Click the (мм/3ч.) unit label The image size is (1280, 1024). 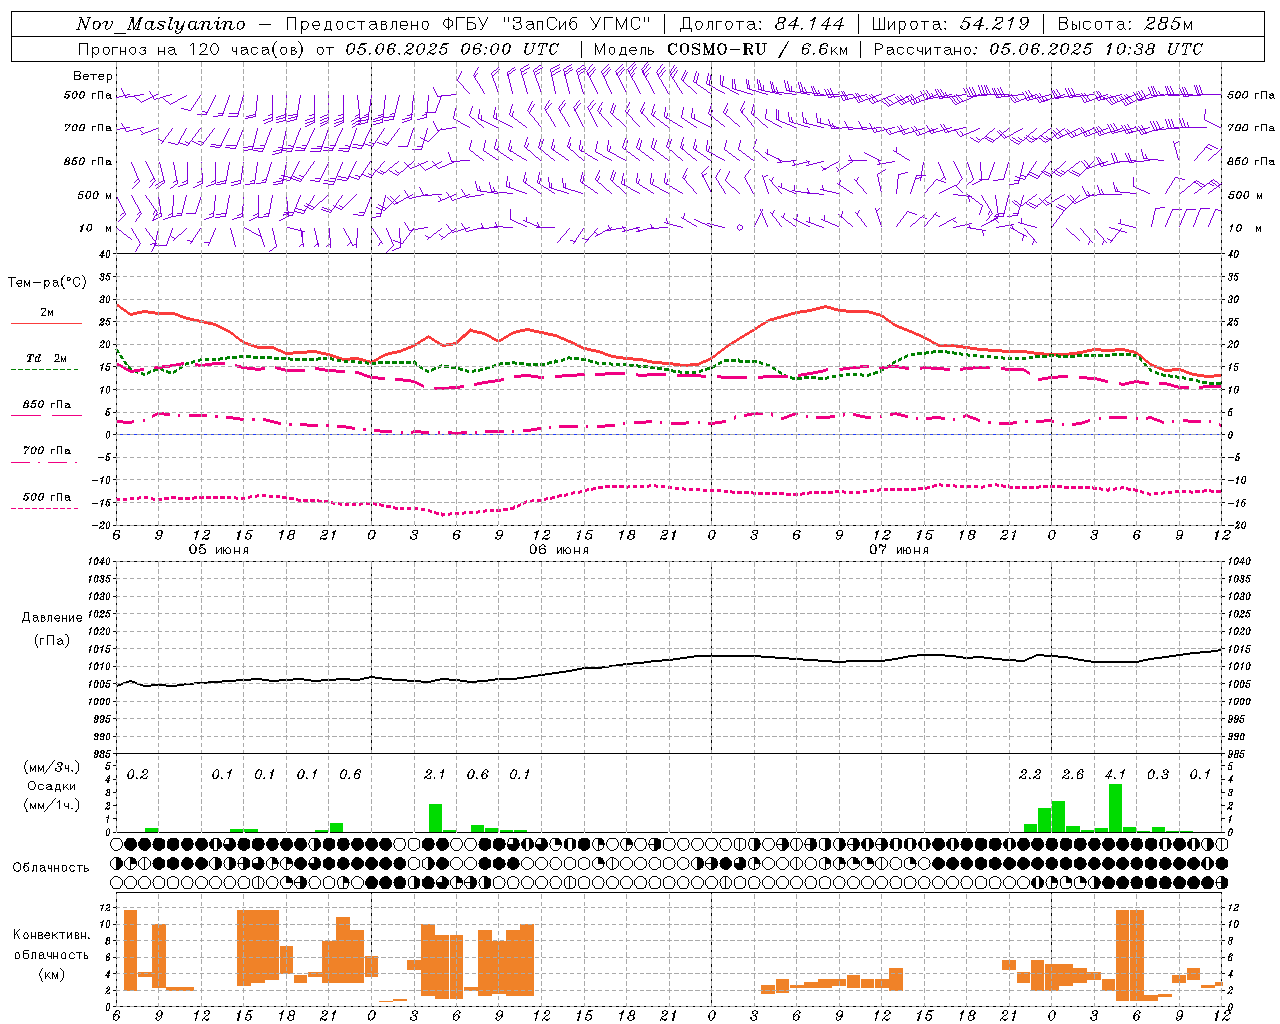tap(52, 767)
